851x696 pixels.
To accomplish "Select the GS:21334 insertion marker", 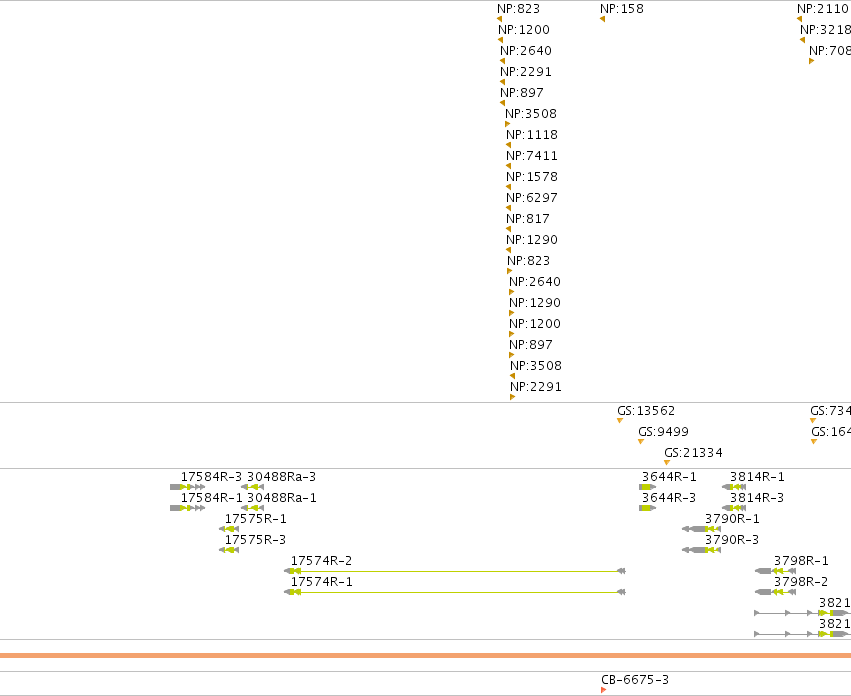I will click(x=667, y=463).
